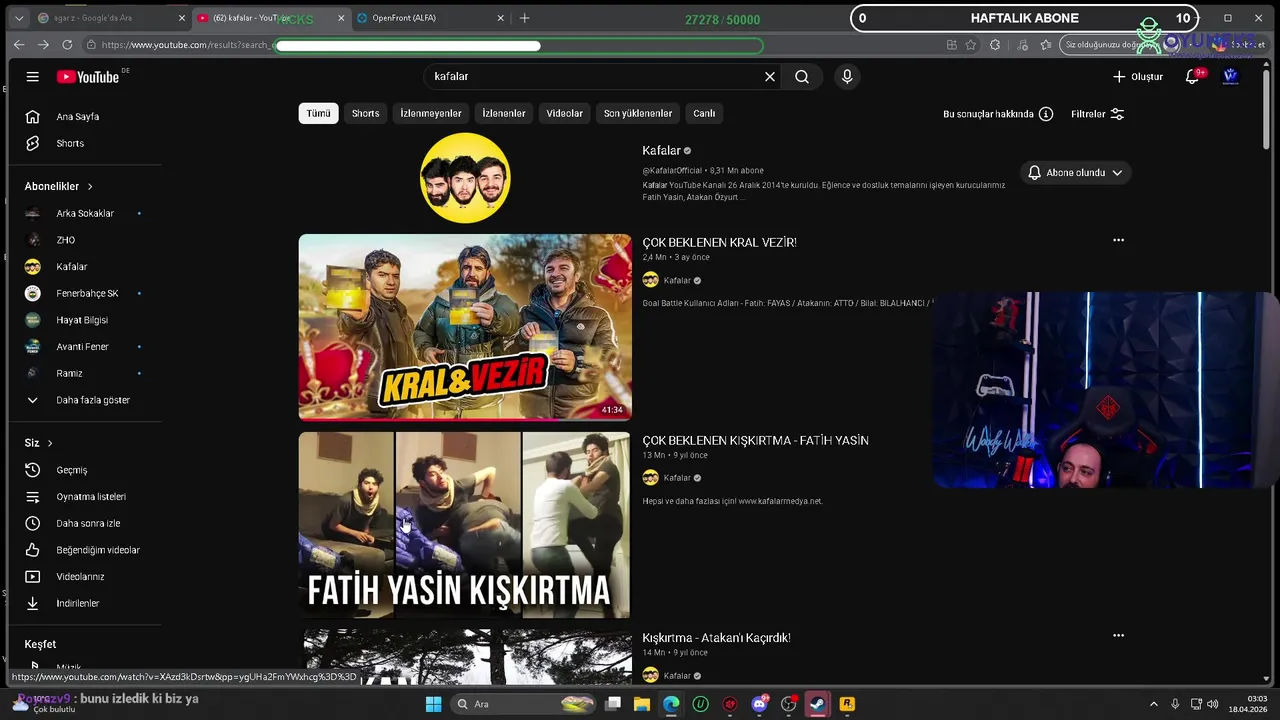Open a new browser tab
Screen dimensions: 1280x720
click(x=525, y=18)
